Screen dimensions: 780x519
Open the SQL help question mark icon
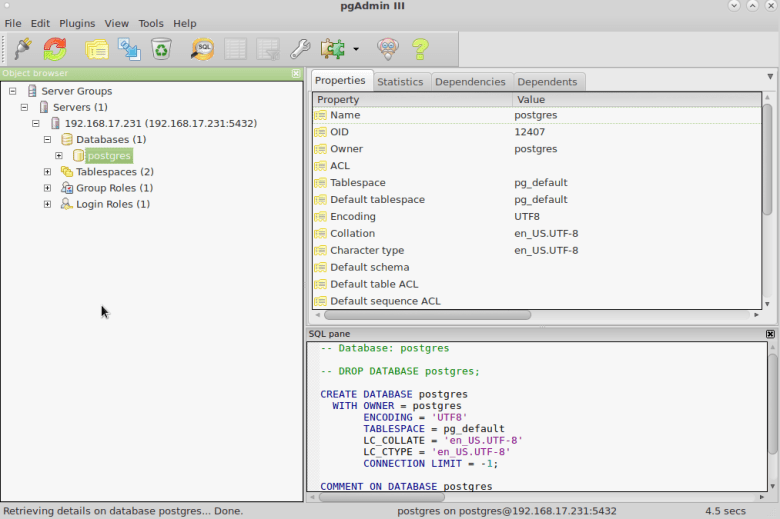pos(420,49)
